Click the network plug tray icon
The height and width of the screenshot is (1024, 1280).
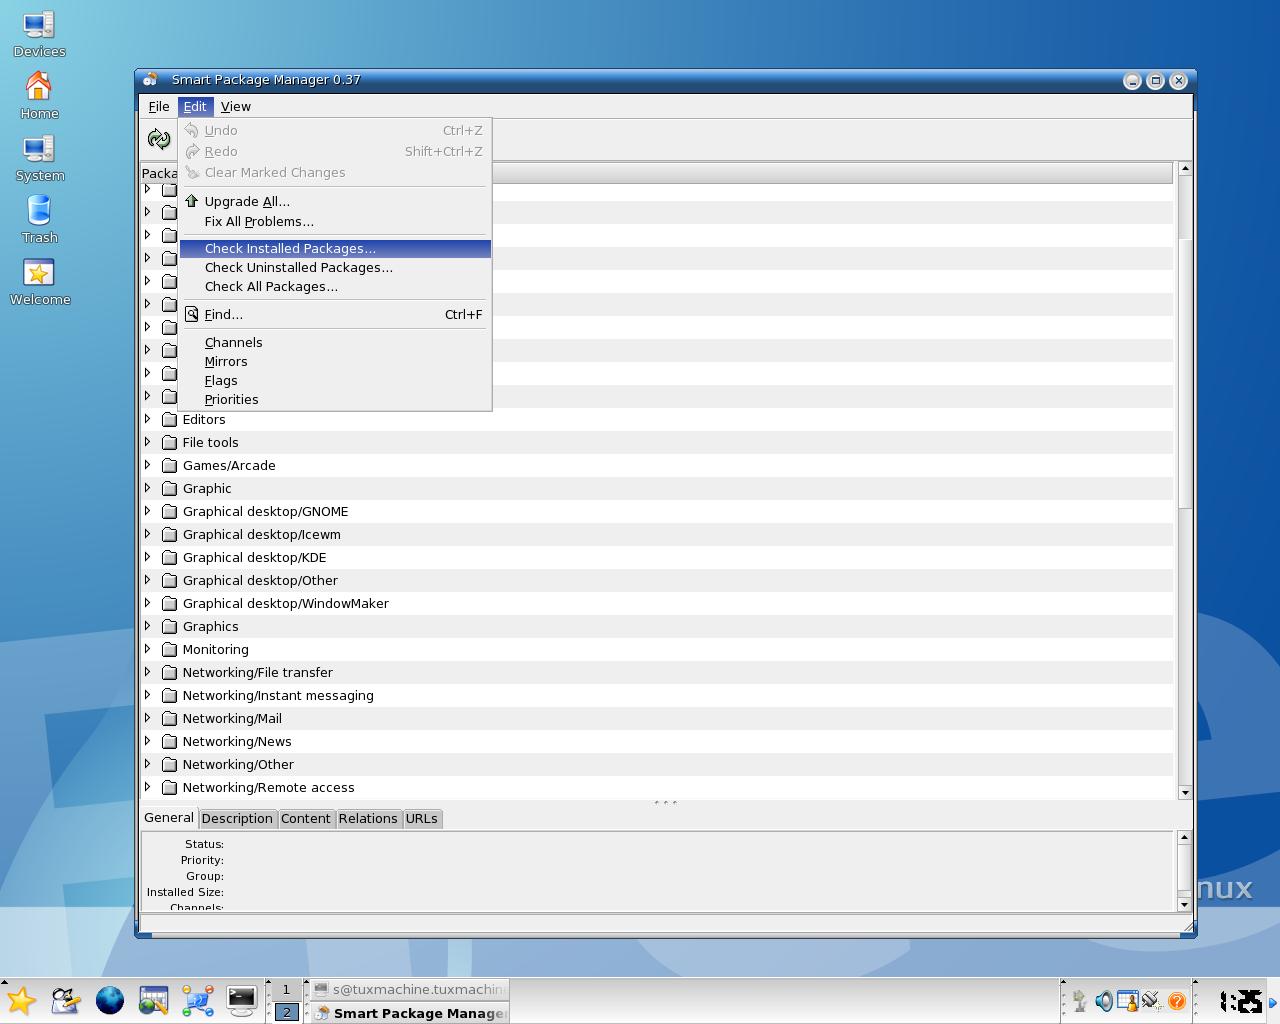pyautogui.click(x=1151, y=1001)
